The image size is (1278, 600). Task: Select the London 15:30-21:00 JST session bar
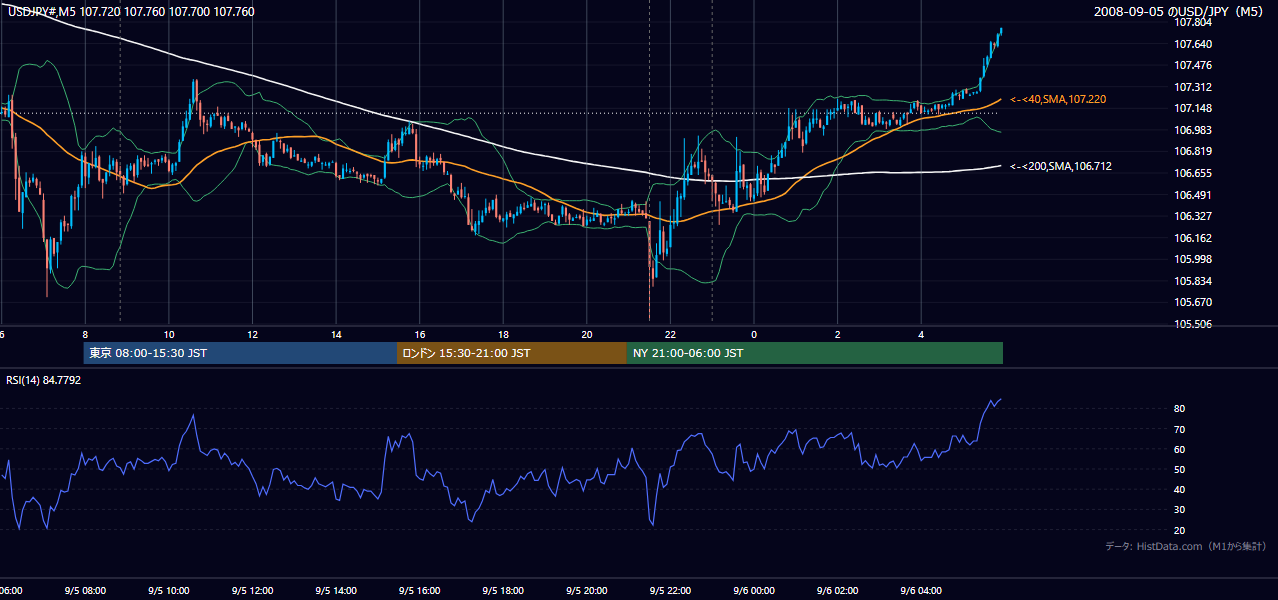pyautogui.click(x=512, y=353)
